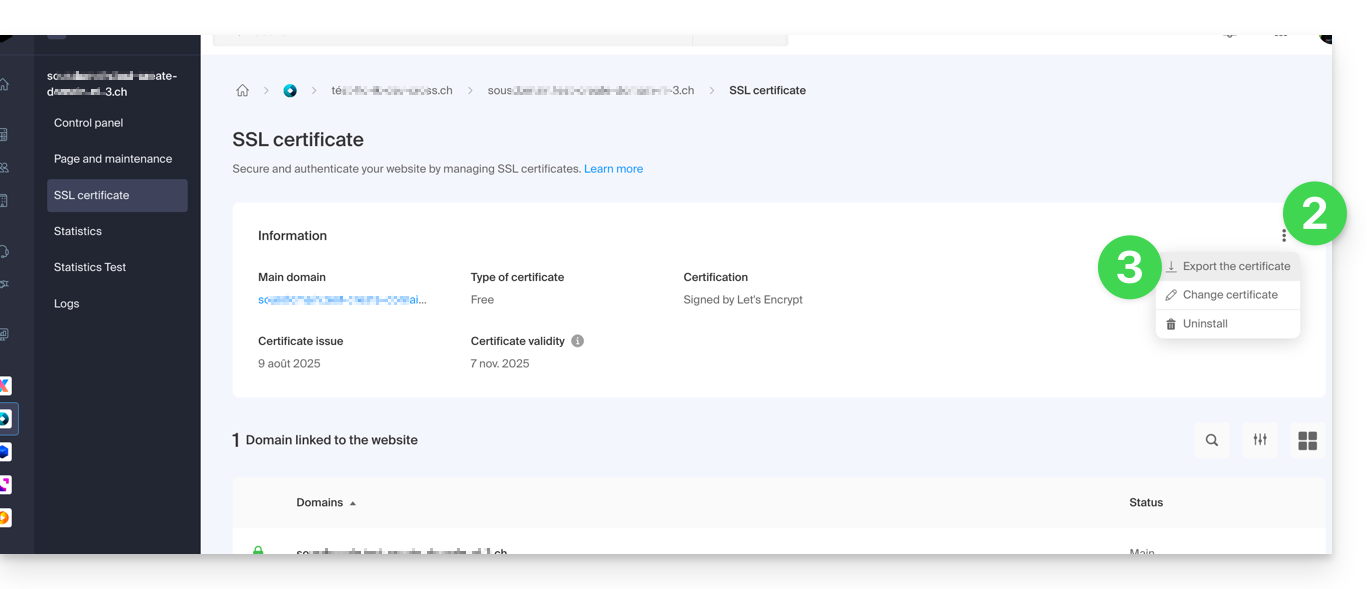Click the search magnifier above the domains table
The width and height of the screenshot is (1367, 589).
(x=1211, y=440)
